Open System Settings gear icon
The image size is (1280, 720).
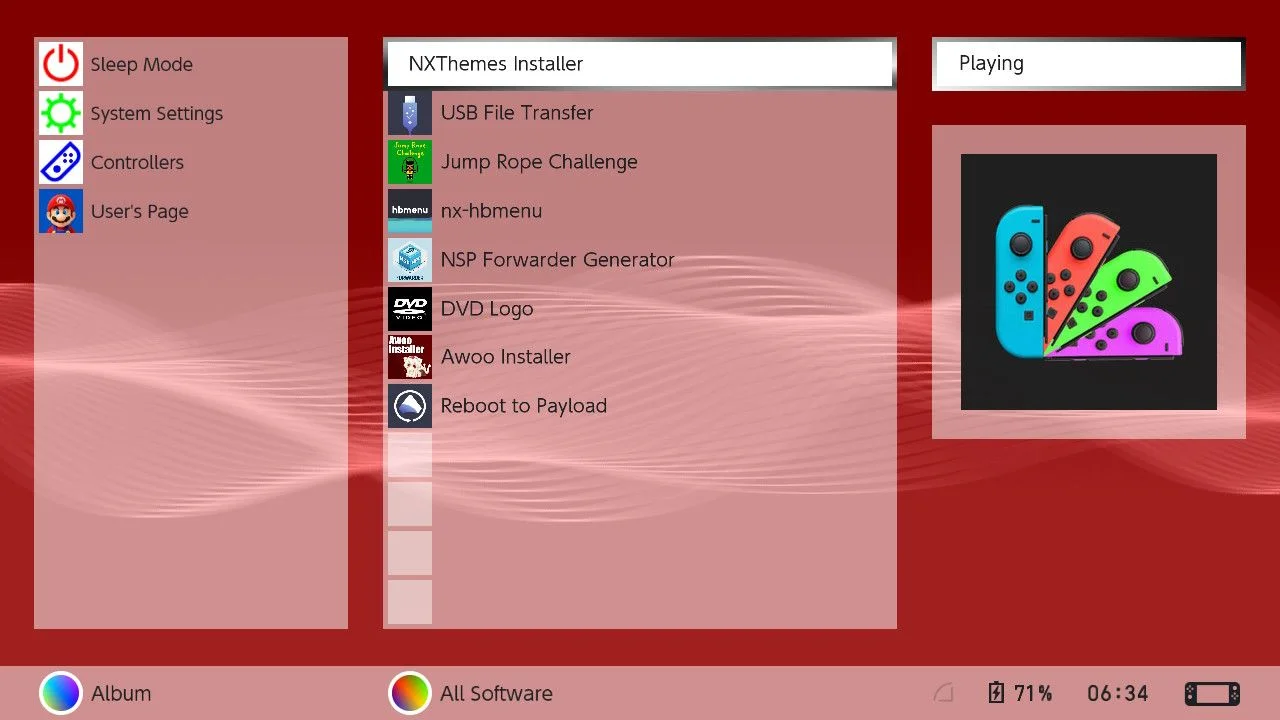(x=61, y=113)
